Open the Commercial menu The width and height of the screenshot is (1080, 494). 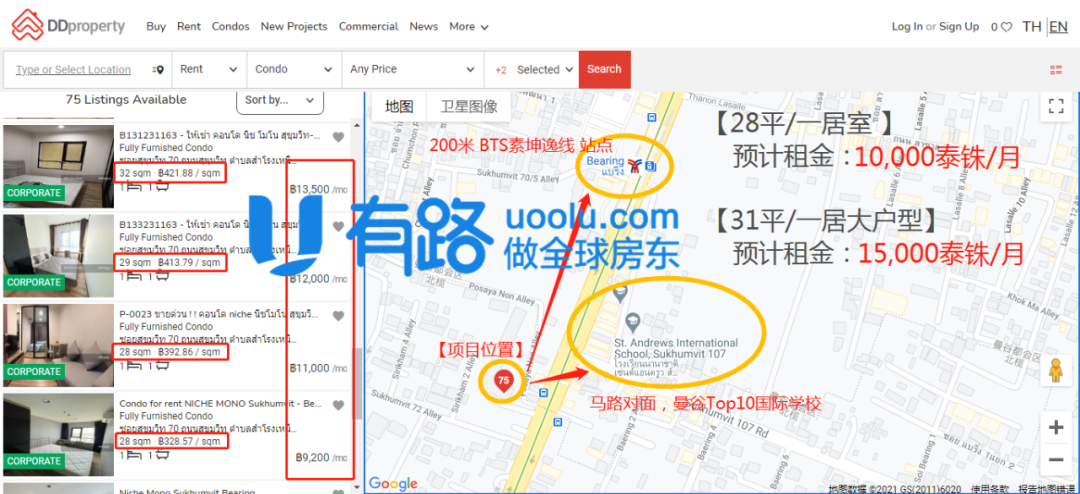click(x=368, y=27)
